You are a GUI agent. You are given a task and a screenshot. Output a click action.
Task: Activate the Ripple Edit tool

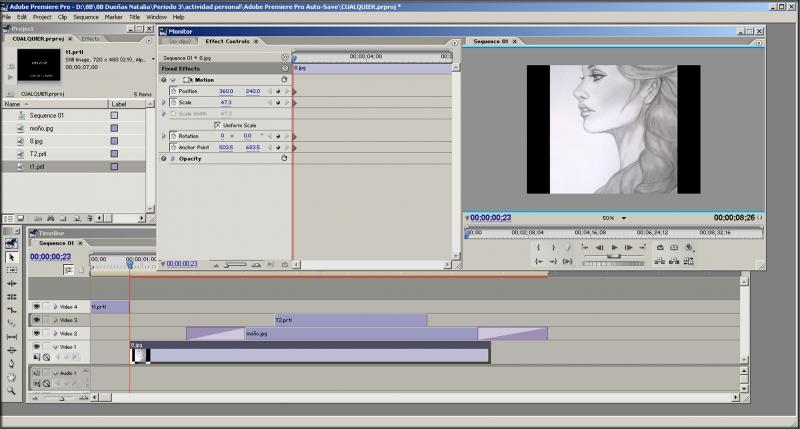pyautogui.click(x=11, y=284)
